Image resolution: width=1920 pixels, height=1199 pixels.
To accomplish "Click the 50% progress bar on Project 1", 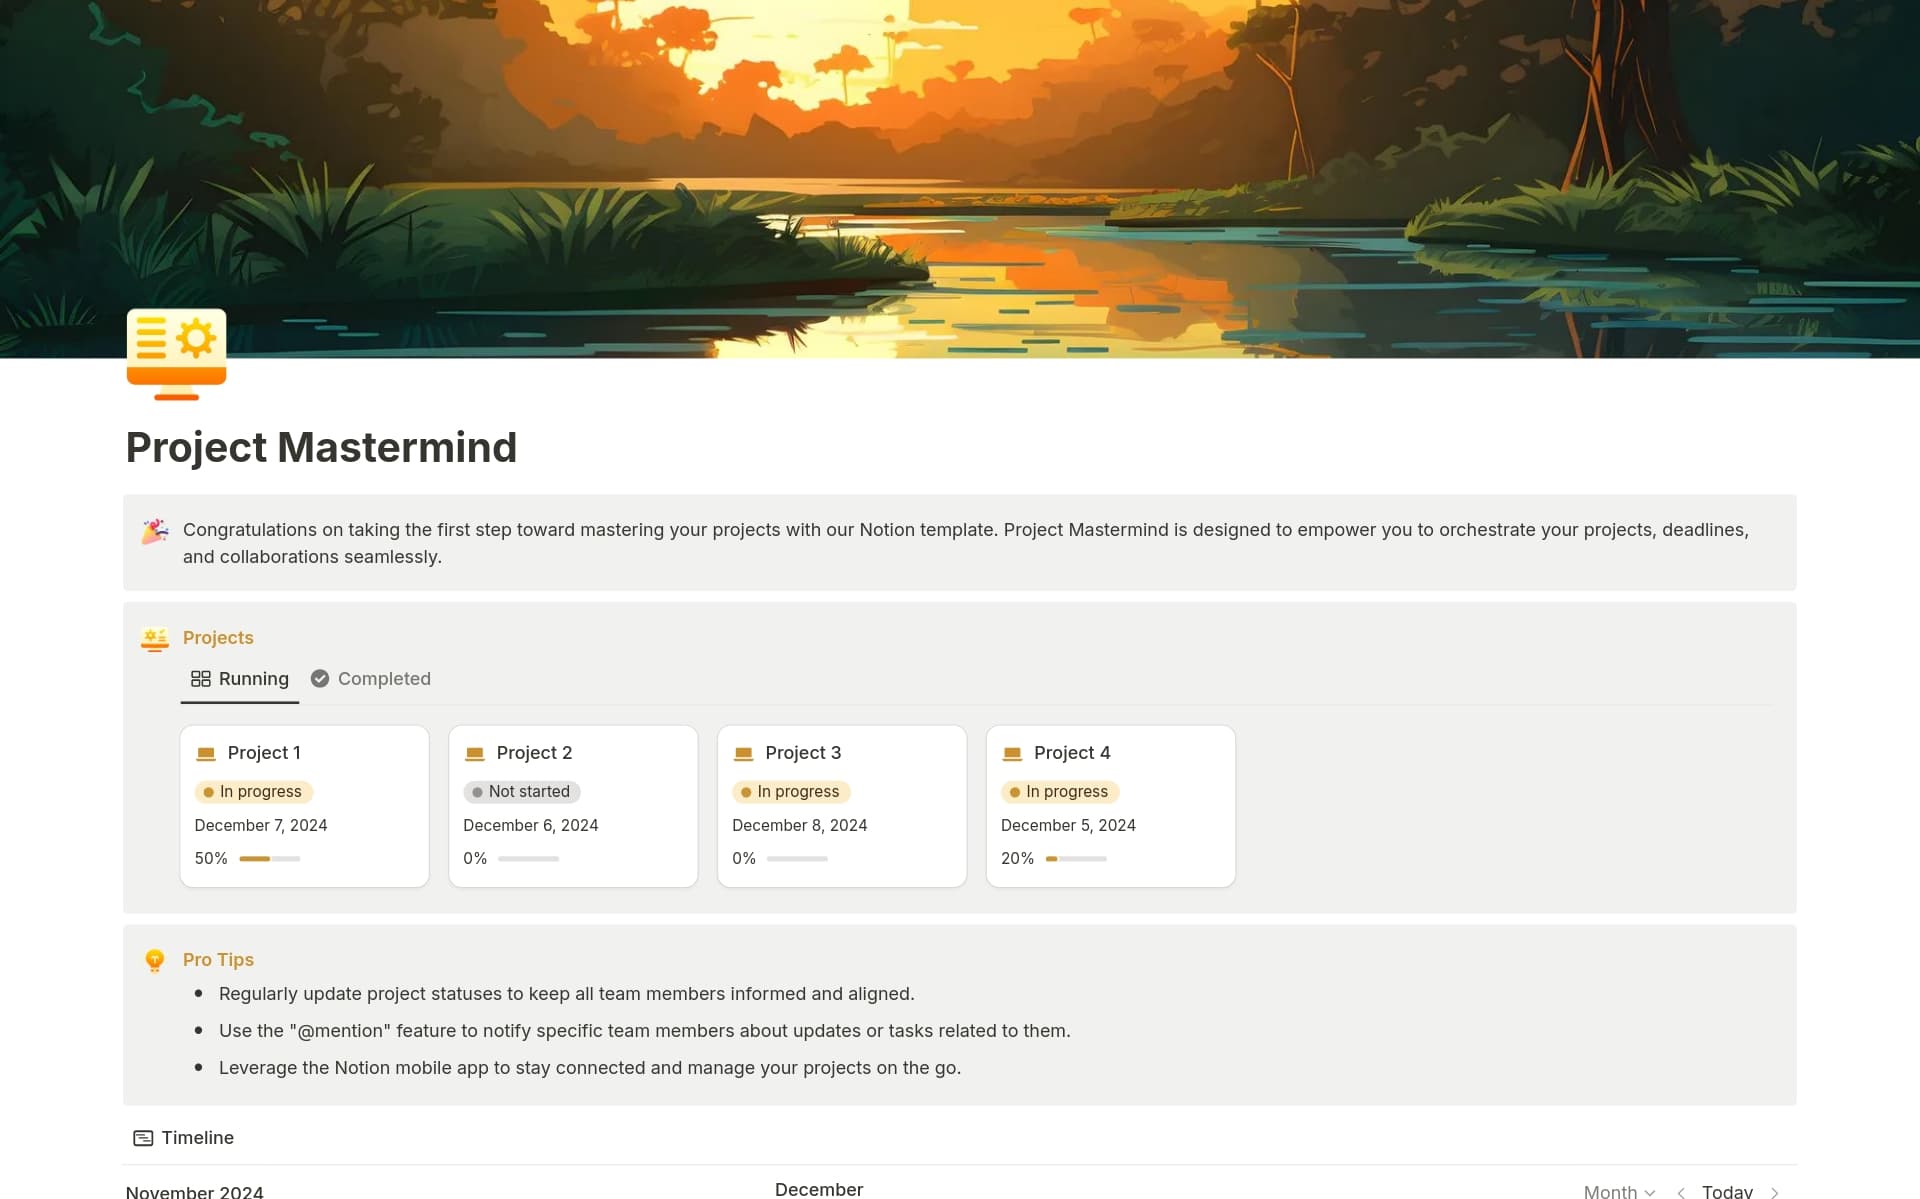I will pos(268,858).
